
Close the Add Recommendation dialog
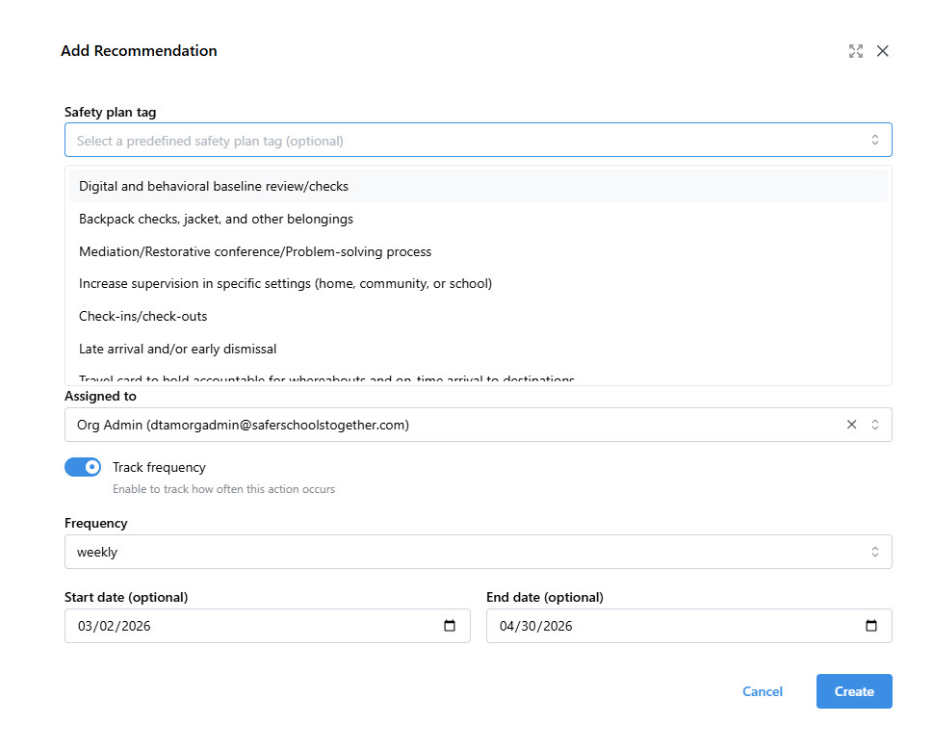click(882, 51)
